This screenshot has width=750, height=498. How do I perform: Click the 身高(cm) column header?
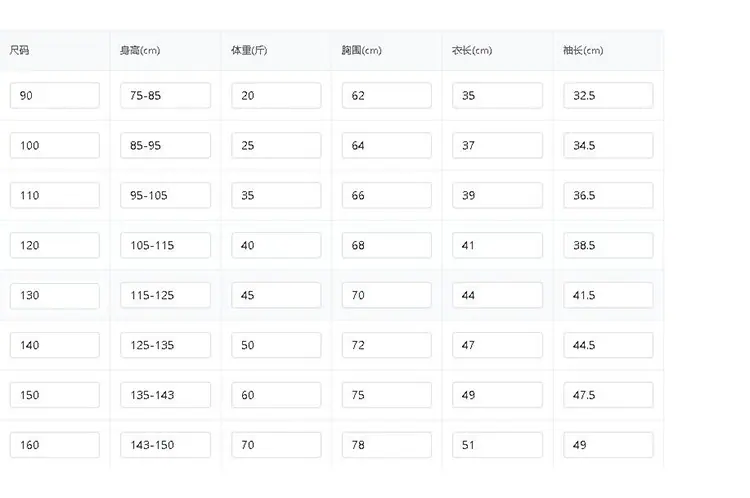pos(140,50)
